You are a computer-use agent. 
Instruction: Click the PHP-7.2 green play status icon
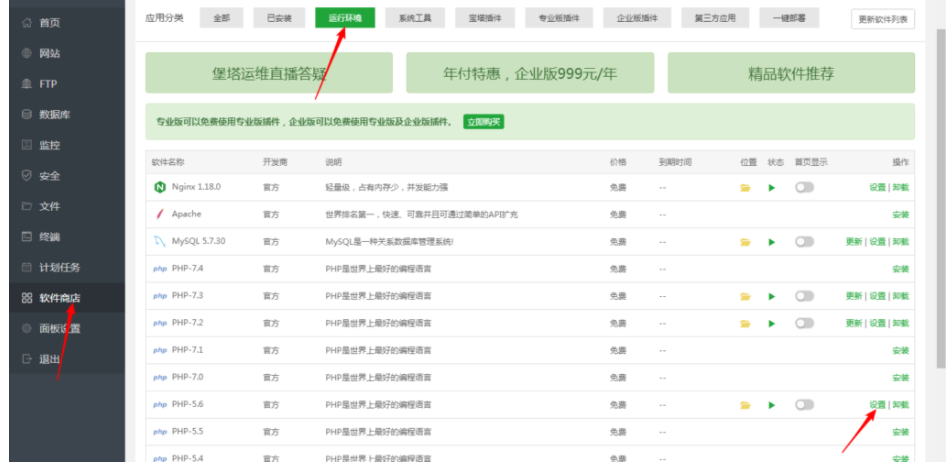[771, 324]
